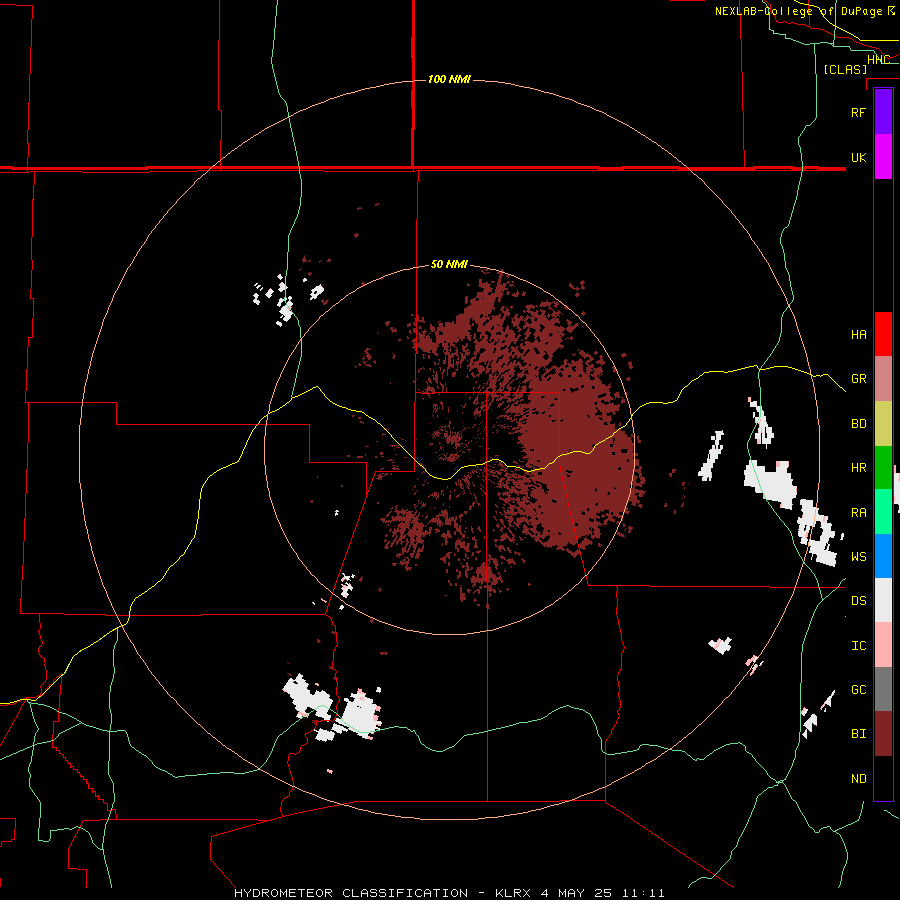Click the red HA color swatch
This screenshot has width=900, height=900.
[883, 334]
